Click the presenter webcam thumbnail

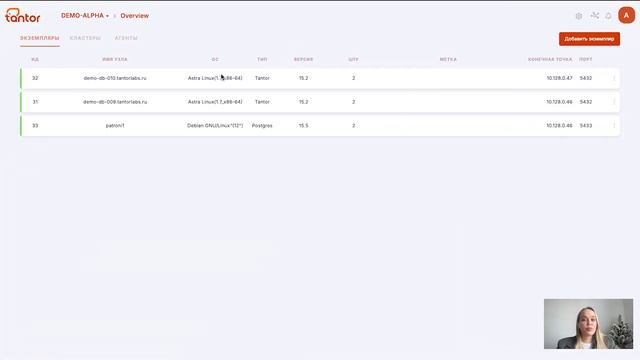coord(588,324)
